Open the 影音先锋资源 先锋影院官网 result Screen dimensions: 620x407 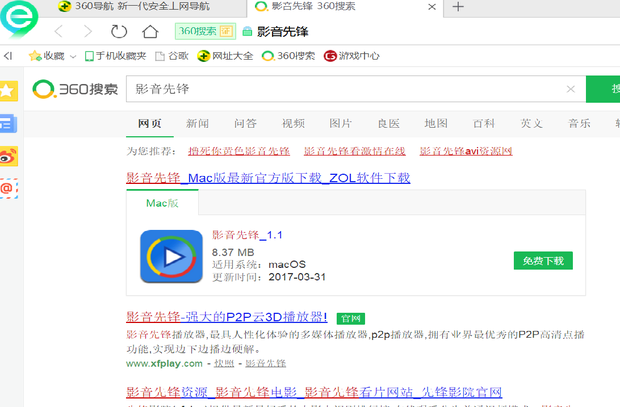pos(314,392)
